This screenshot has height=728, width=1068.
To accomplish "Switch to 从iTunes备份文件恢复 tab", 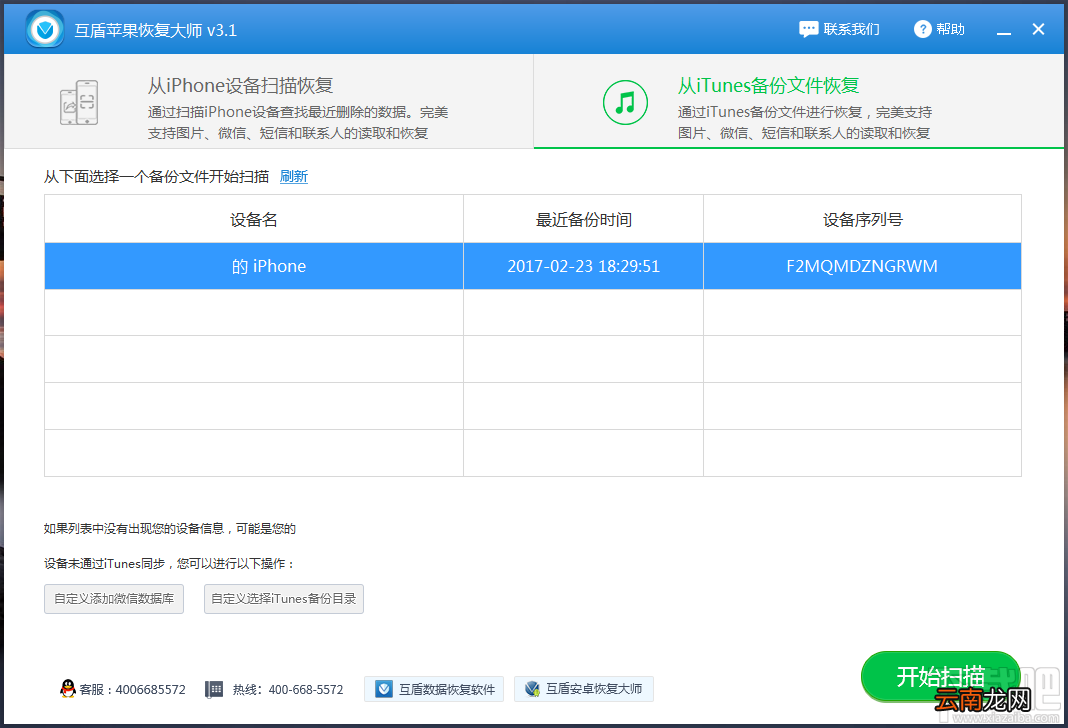I will pyautogui.click(x=799, y=101).
